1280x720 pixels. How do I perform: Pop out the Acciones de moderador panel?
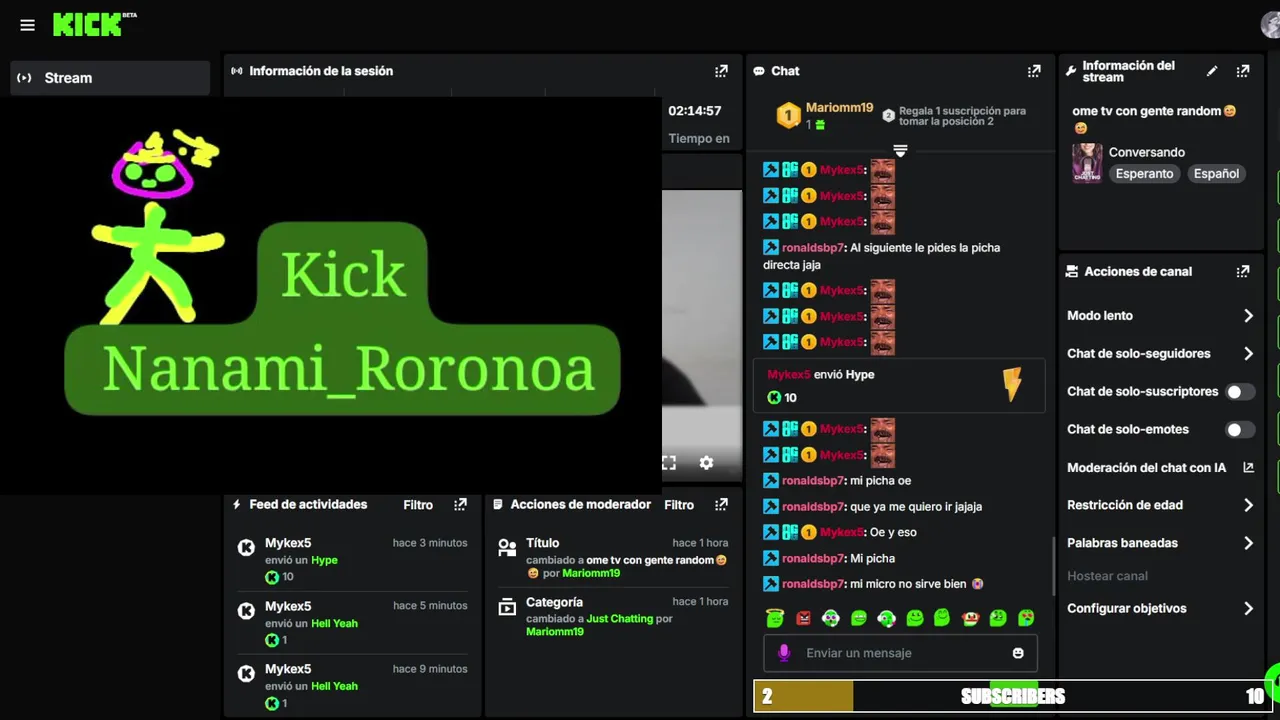coord(721,505)
